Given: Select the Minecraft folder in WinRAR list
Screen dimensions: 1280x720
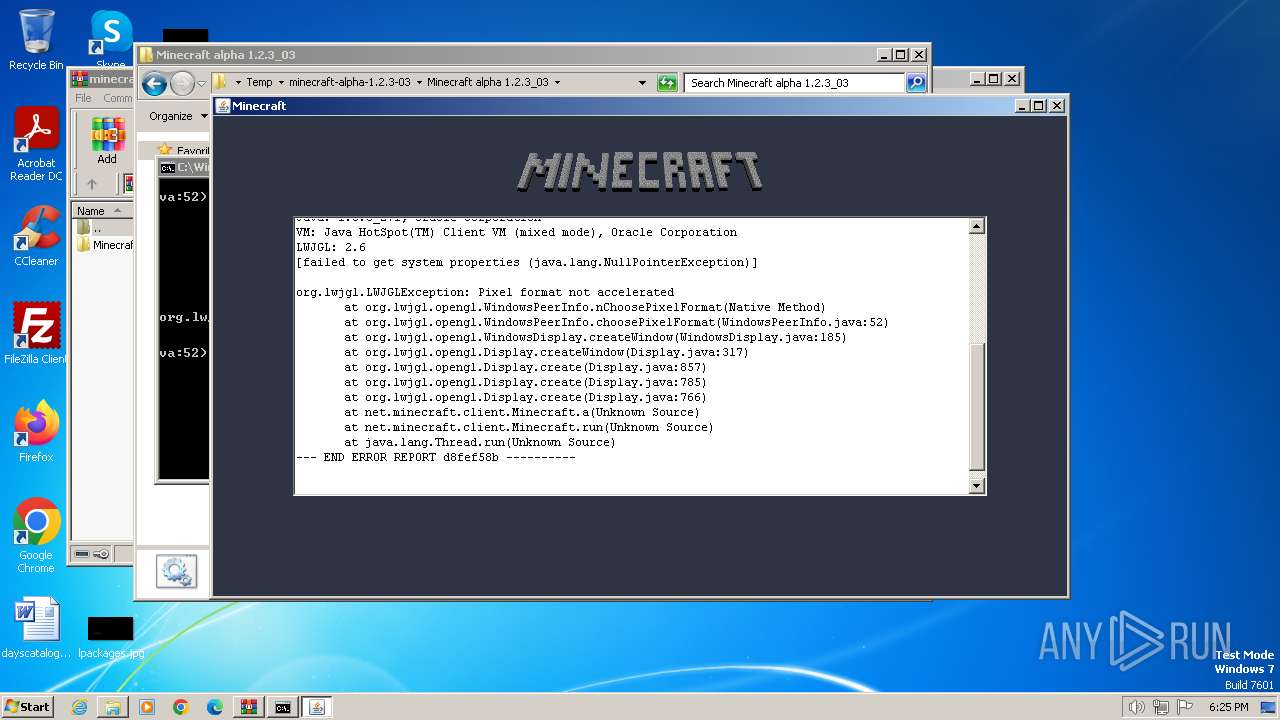Looking at the screenshot, I should point(104,245).
